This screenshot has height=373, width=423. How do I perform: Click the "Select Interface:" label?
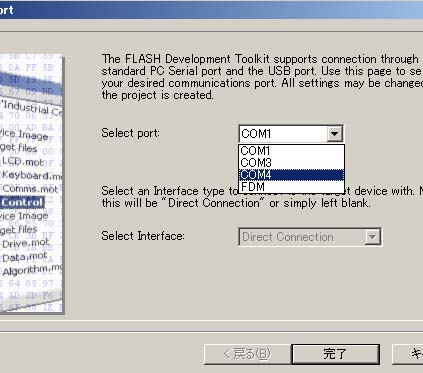[143, 236]
